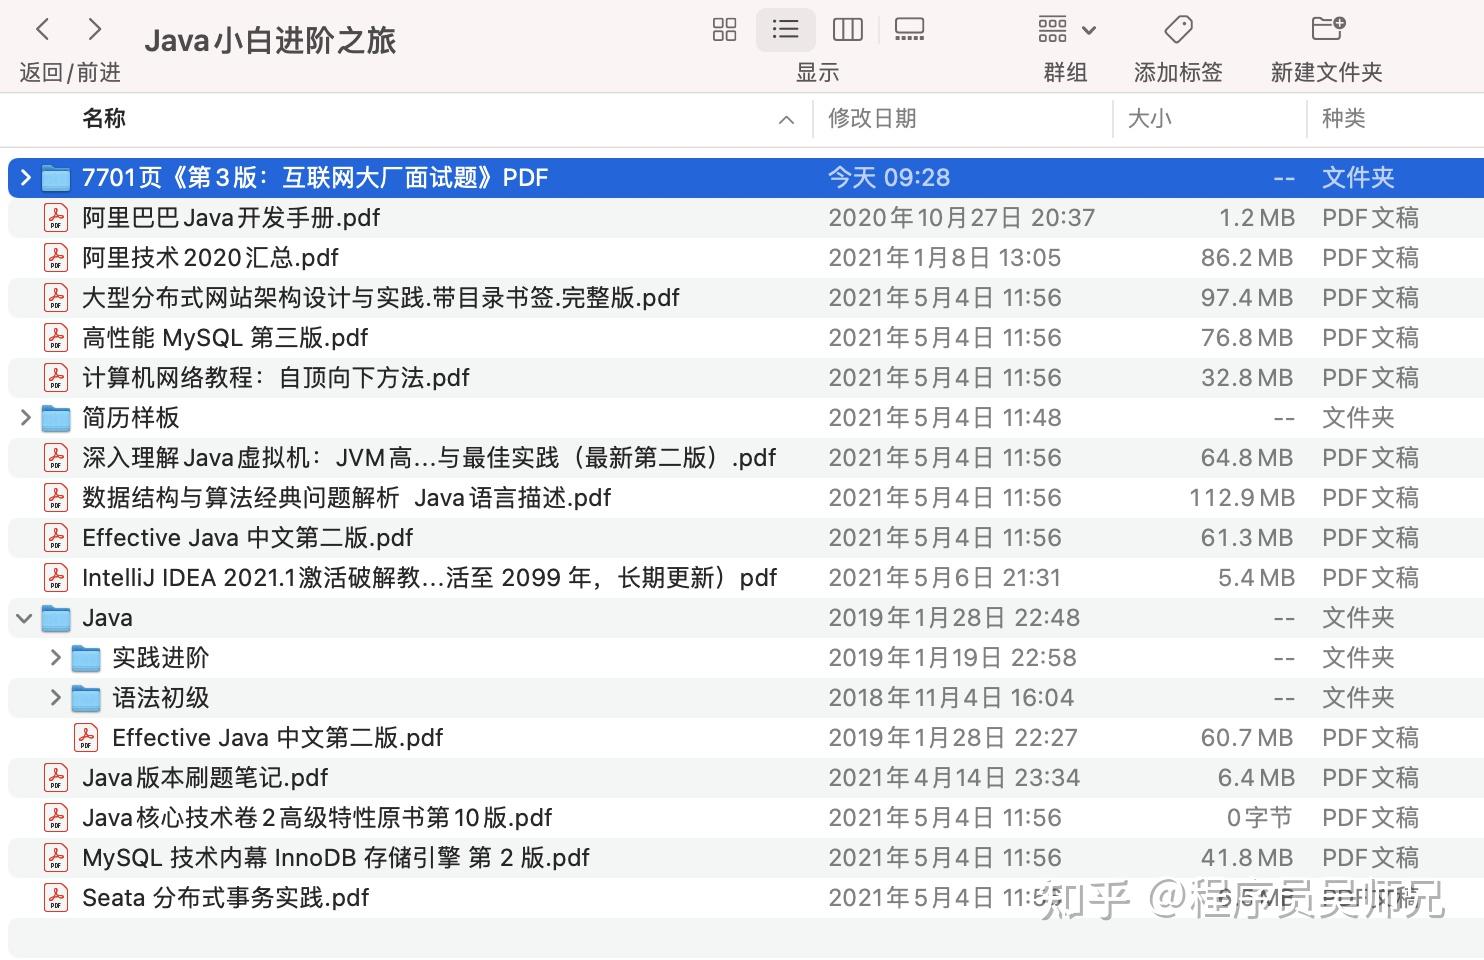Select 阿里技术2020汇总.pdf PDF icon
The width and height of the screenshot is (1484, 960).
[x=56, y=258]
